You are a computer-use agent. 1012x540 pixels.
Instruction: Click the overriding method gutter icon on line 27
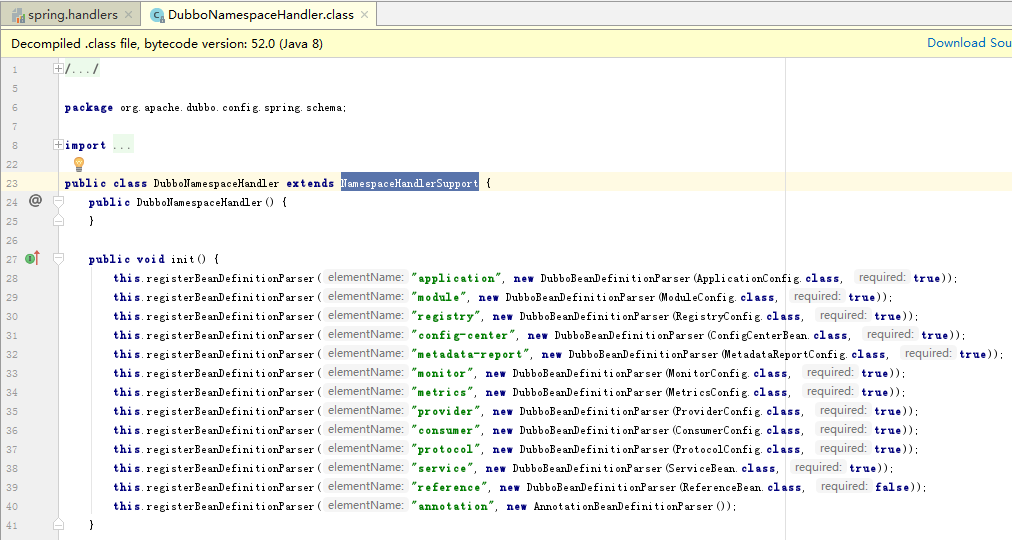[x=32, y=258]
